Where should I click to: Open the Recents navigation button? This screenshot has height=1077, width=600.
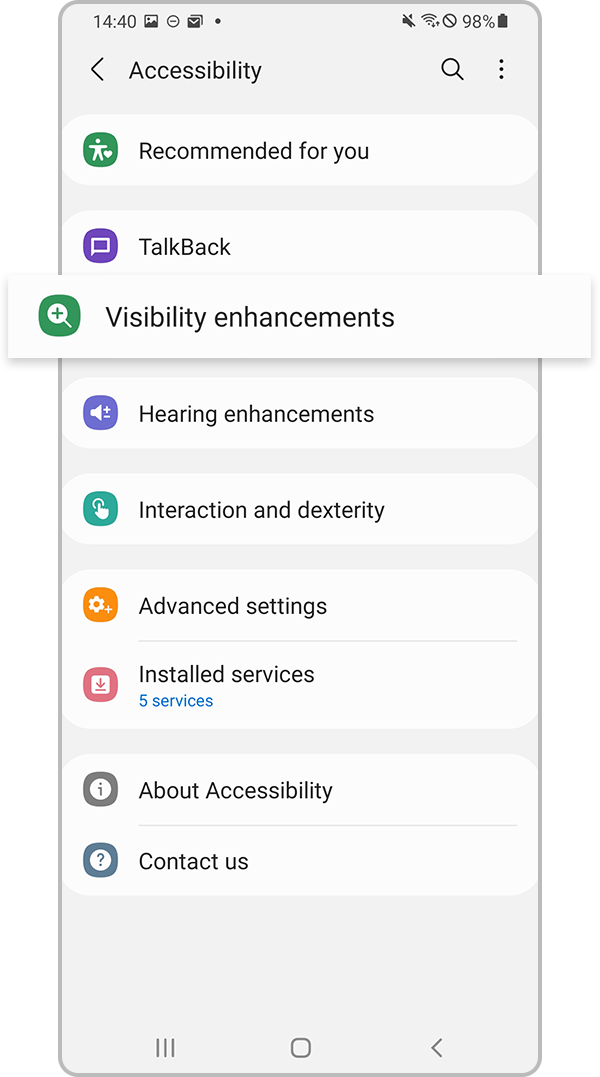coord(165,1047)
